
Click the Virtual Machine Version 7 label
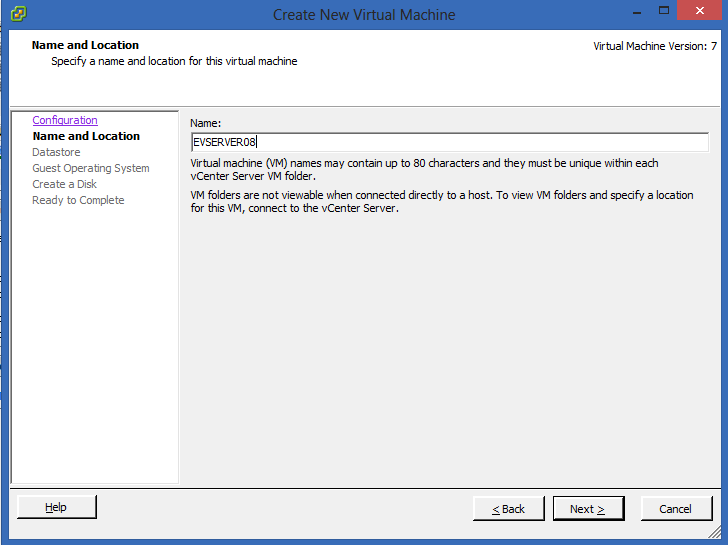tap(655, 46)
